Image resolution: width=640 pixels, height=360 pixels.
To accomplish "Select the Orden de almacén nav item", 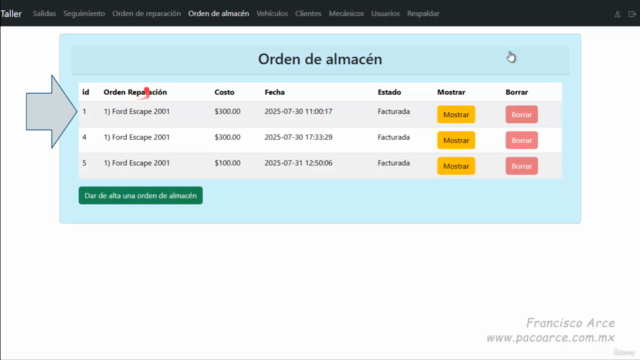I will pyautogui.click(x=218, y=13).
